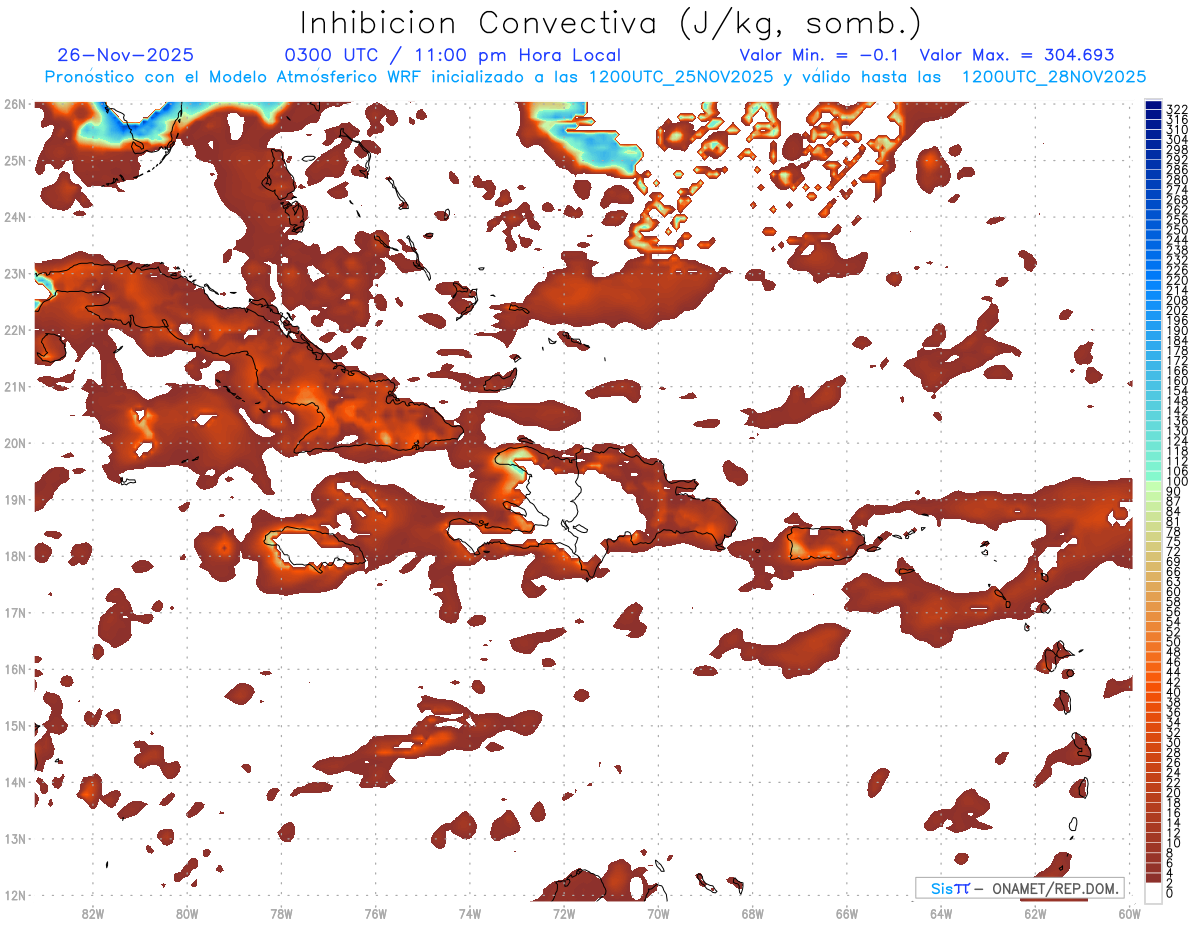Click the '60W' longitude label
1200x927 pixels.
point(1130,913)
